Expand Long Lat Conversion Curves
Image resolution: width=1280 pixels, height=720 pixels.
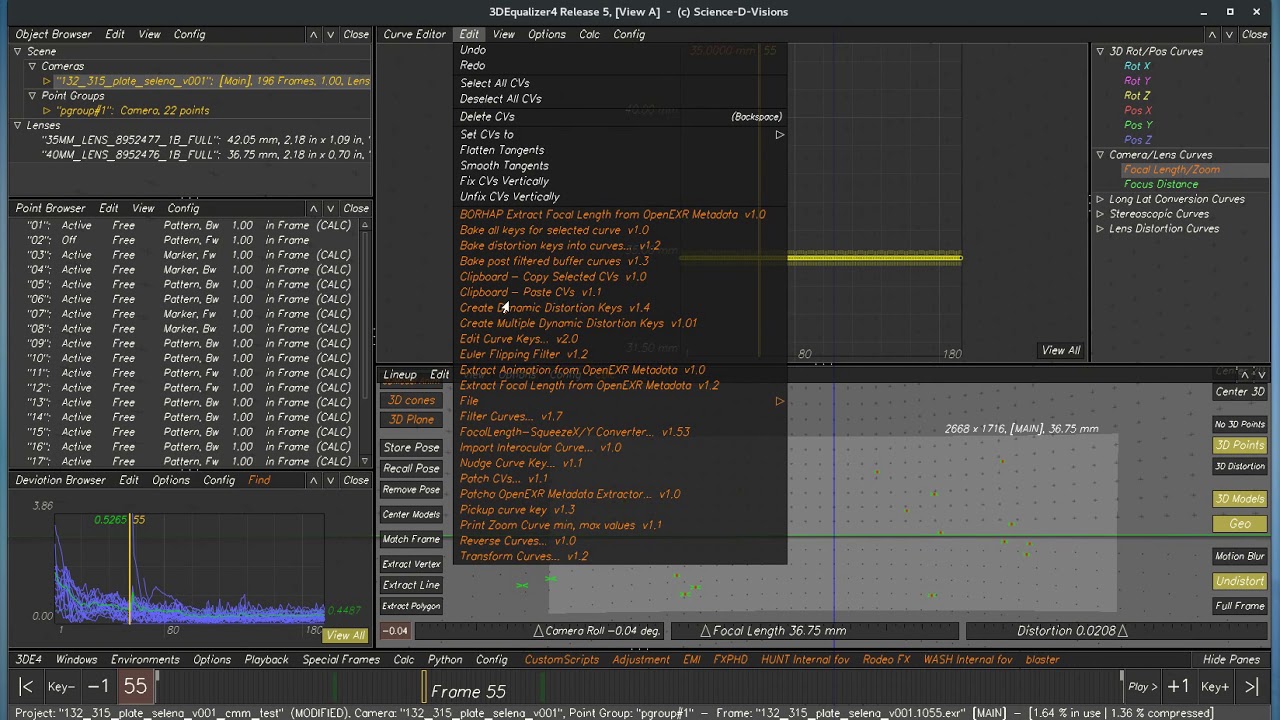pyautogui.click(x=1100, y=199)
